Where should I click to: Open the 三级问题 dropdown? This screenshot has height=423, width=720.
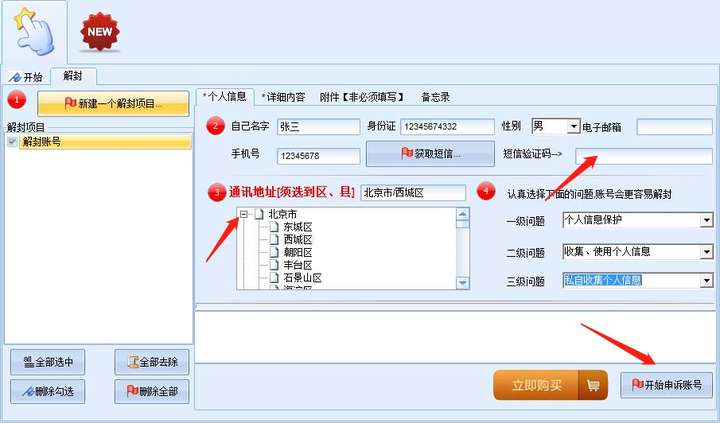click(706, 280)
